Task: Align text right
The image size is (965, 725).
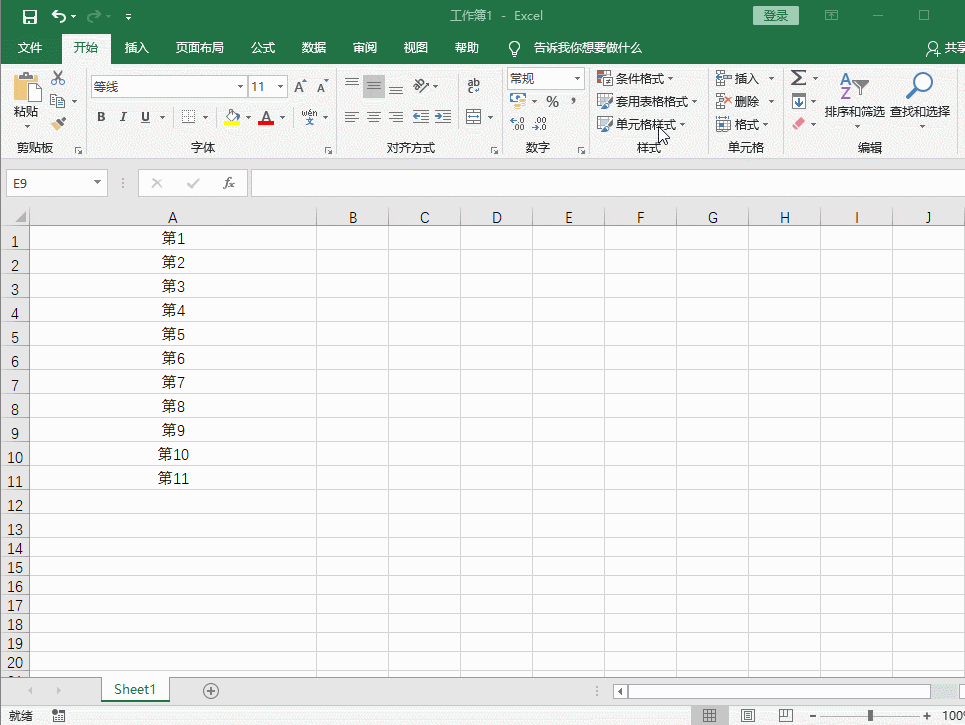Action: pyautogui.click(x=396, y=117)
